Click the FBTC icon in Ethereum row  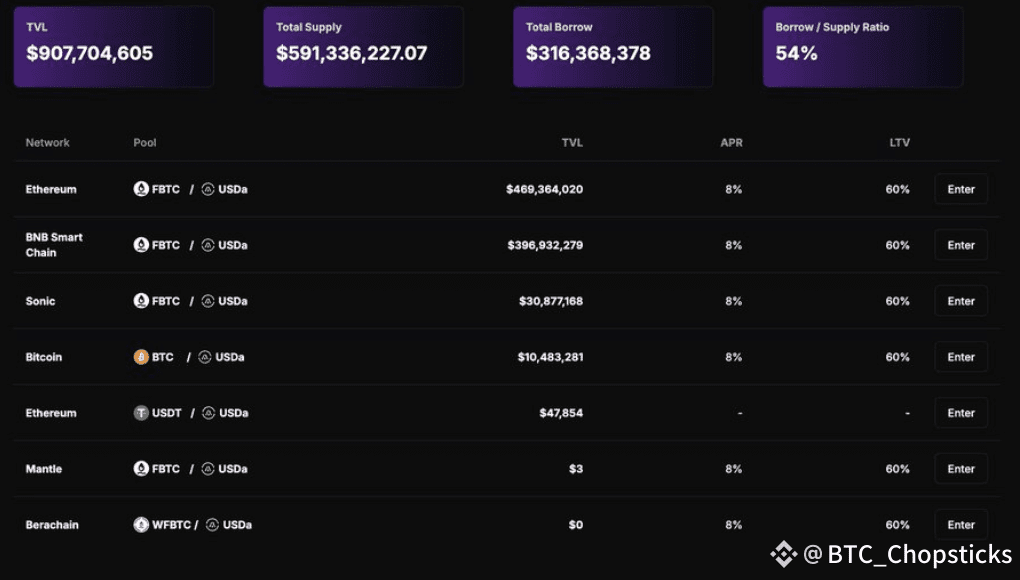tap(141, 189)
